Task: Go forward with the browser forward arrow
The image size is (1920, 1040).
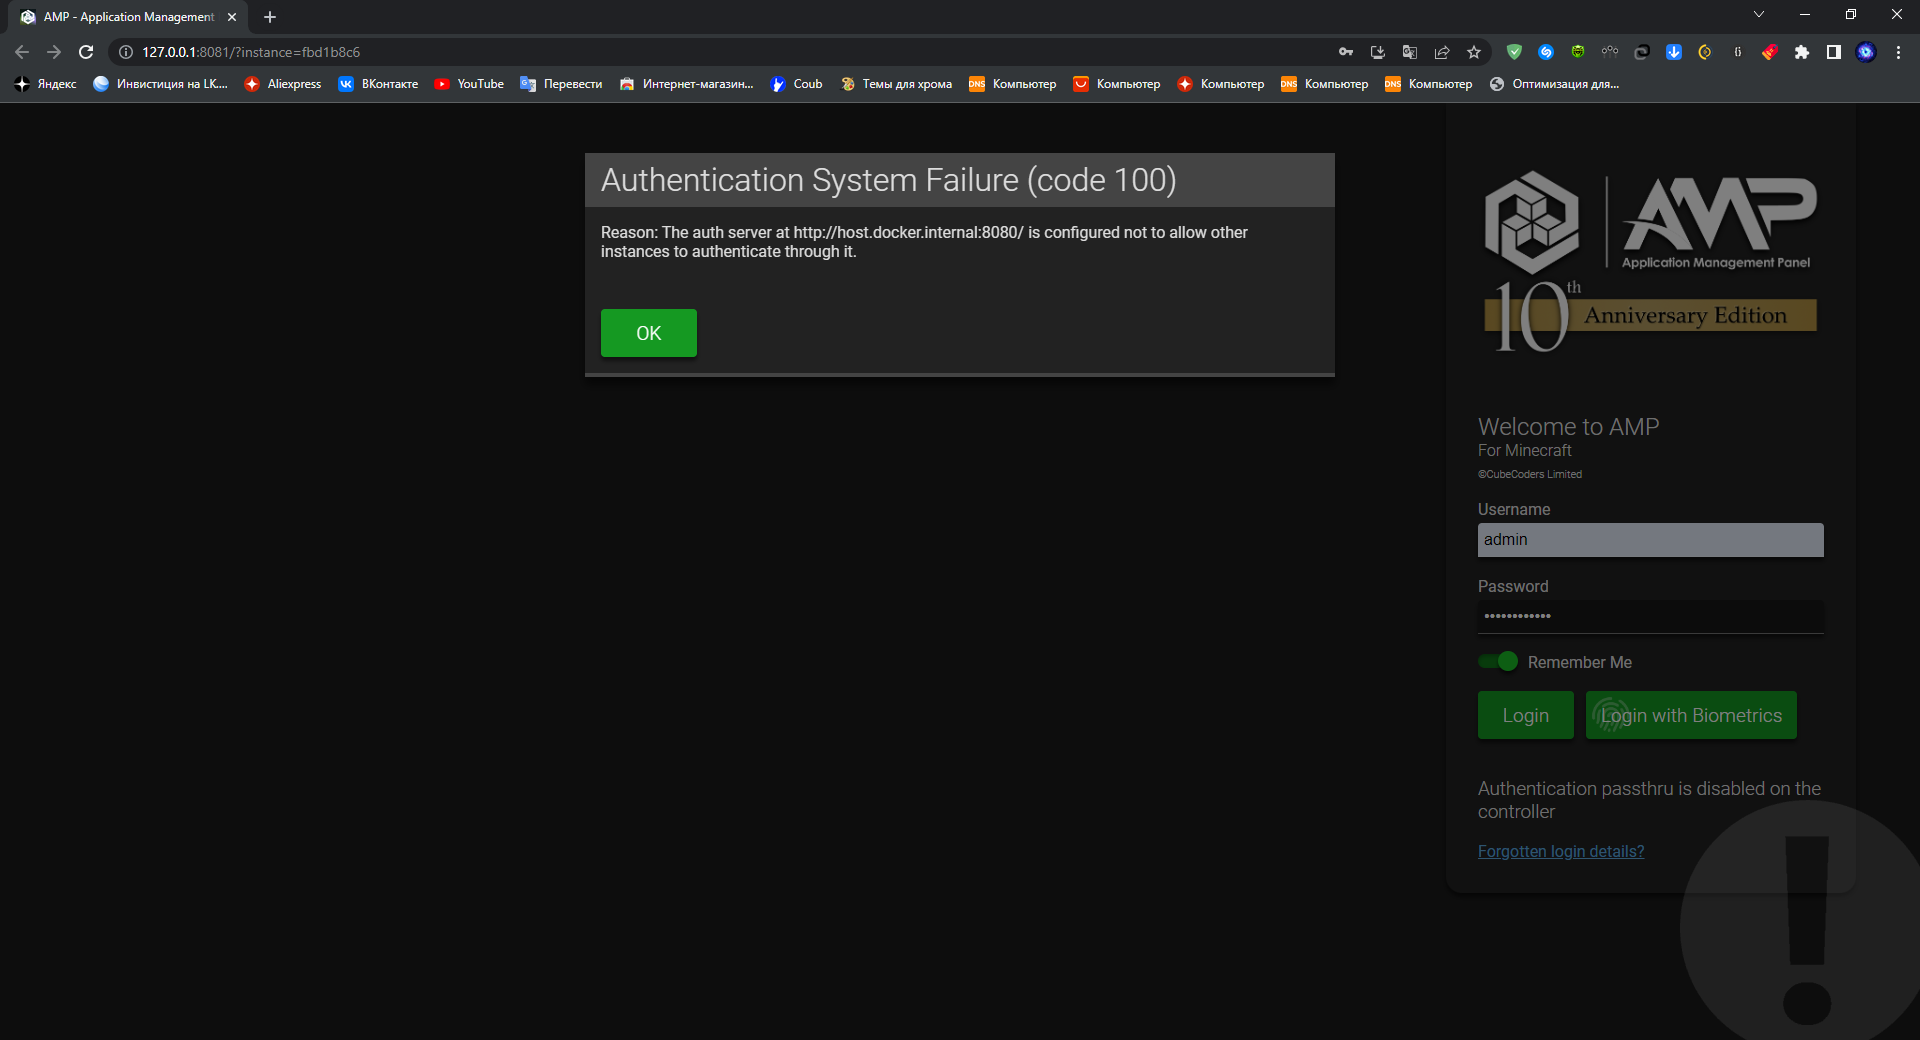Action: [x=54, y=52]
